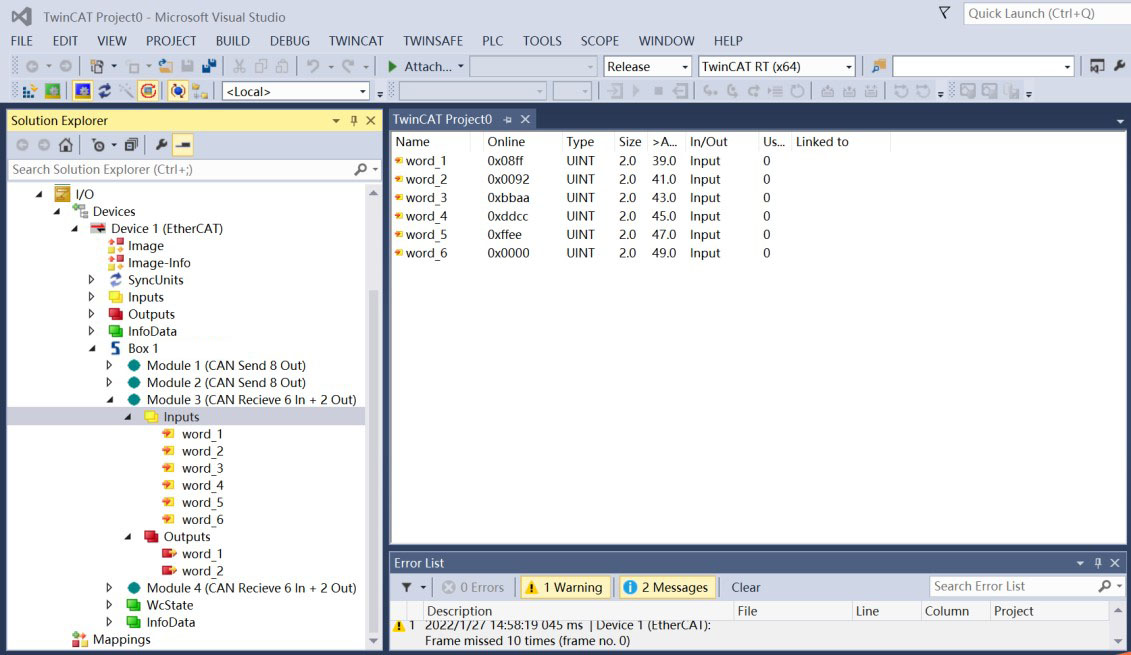The image size is (1131, 655).
Task: Sort by the Type column header
Action: pyautogui.click(x=580, y=142)
